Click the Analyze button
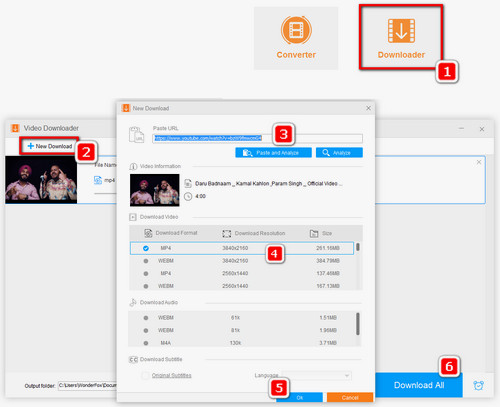Viewport: 500px width, 407px height. 339,153
